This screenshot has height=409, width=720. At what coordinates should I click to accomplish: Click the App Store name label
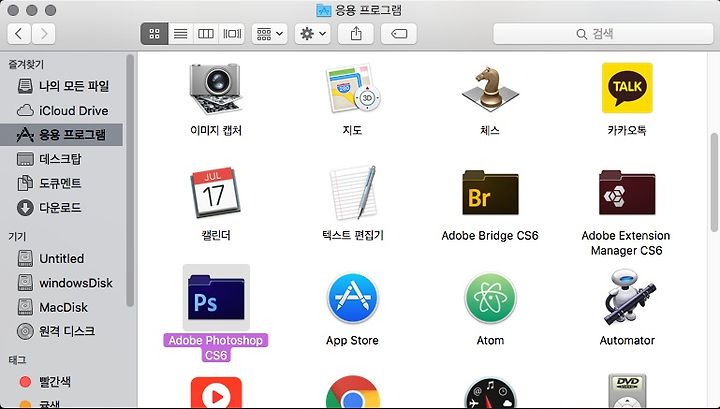point(353,341)
